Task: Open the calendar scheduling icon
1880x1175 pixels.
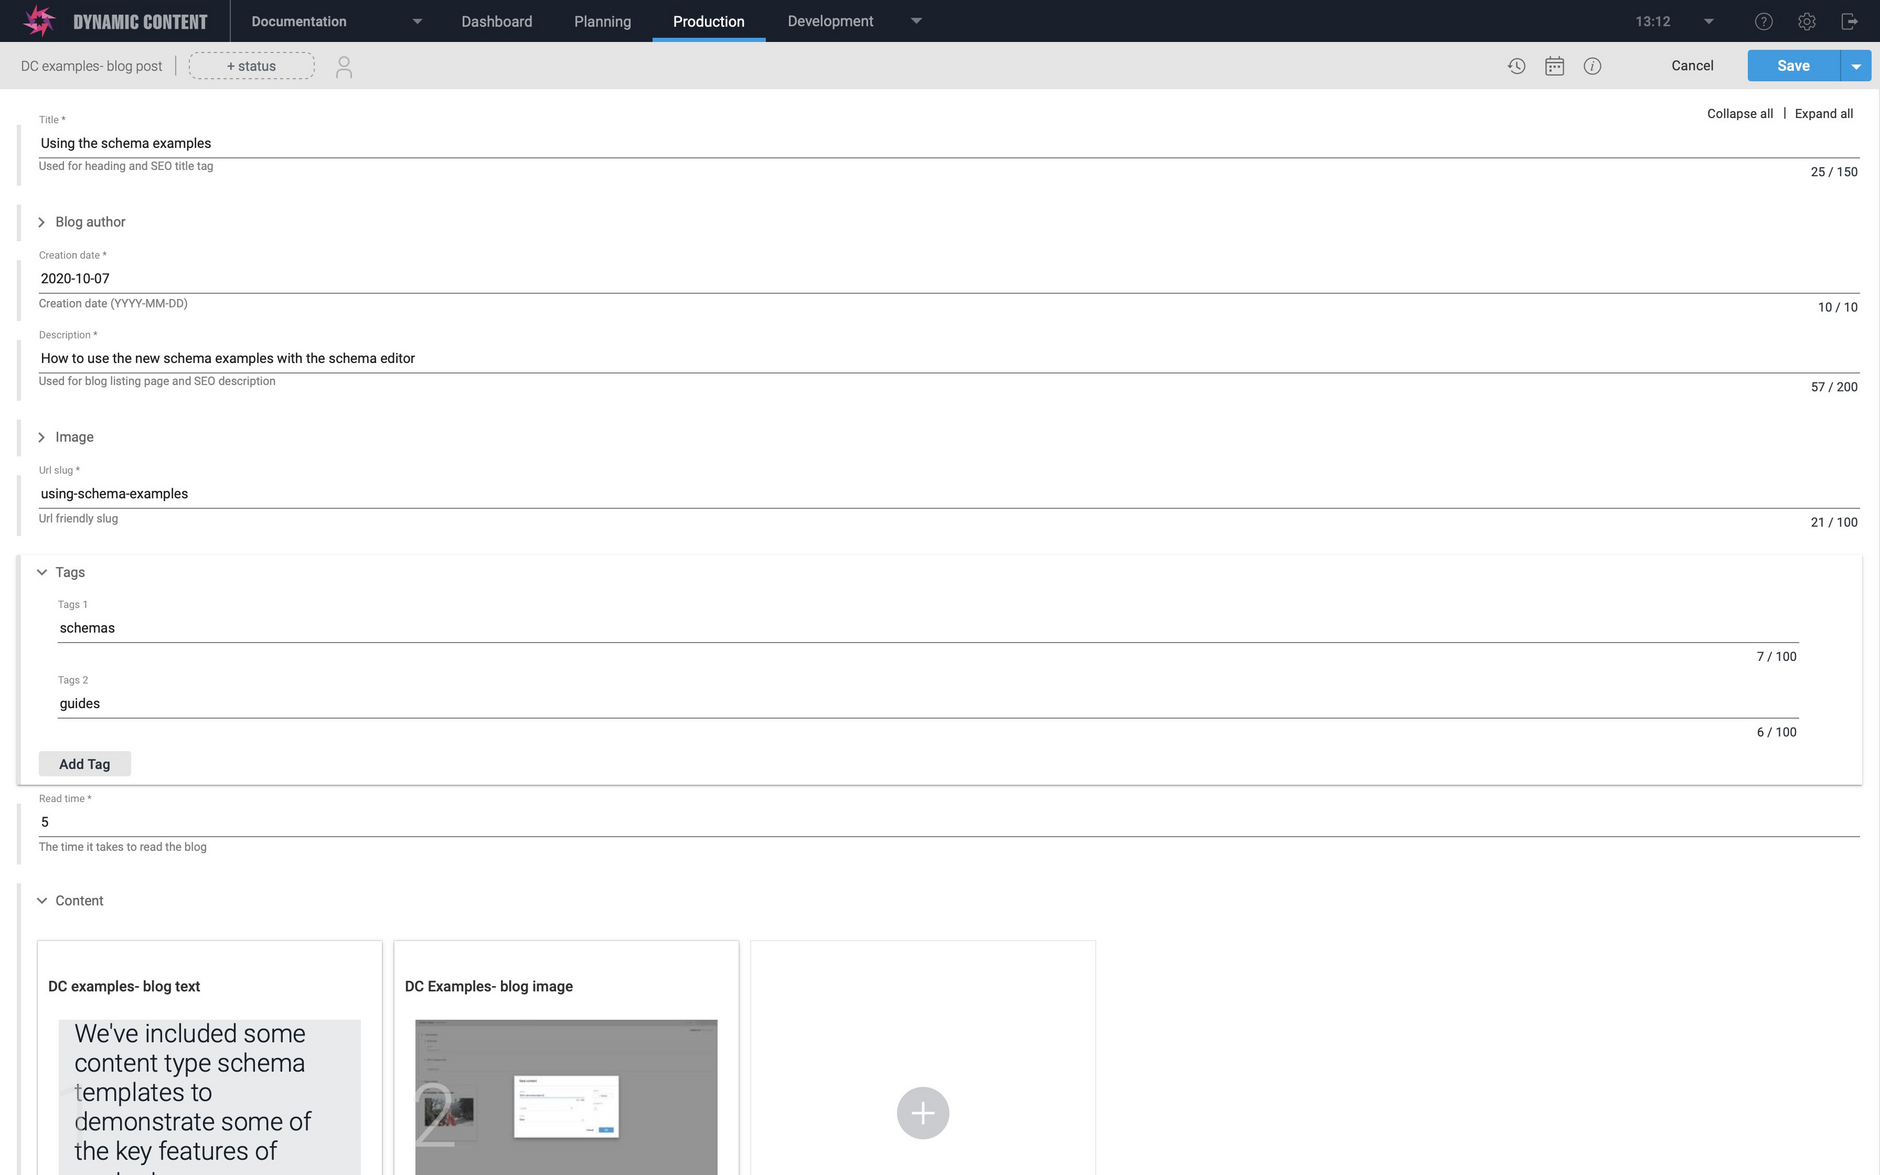Action: point(1554,66)
